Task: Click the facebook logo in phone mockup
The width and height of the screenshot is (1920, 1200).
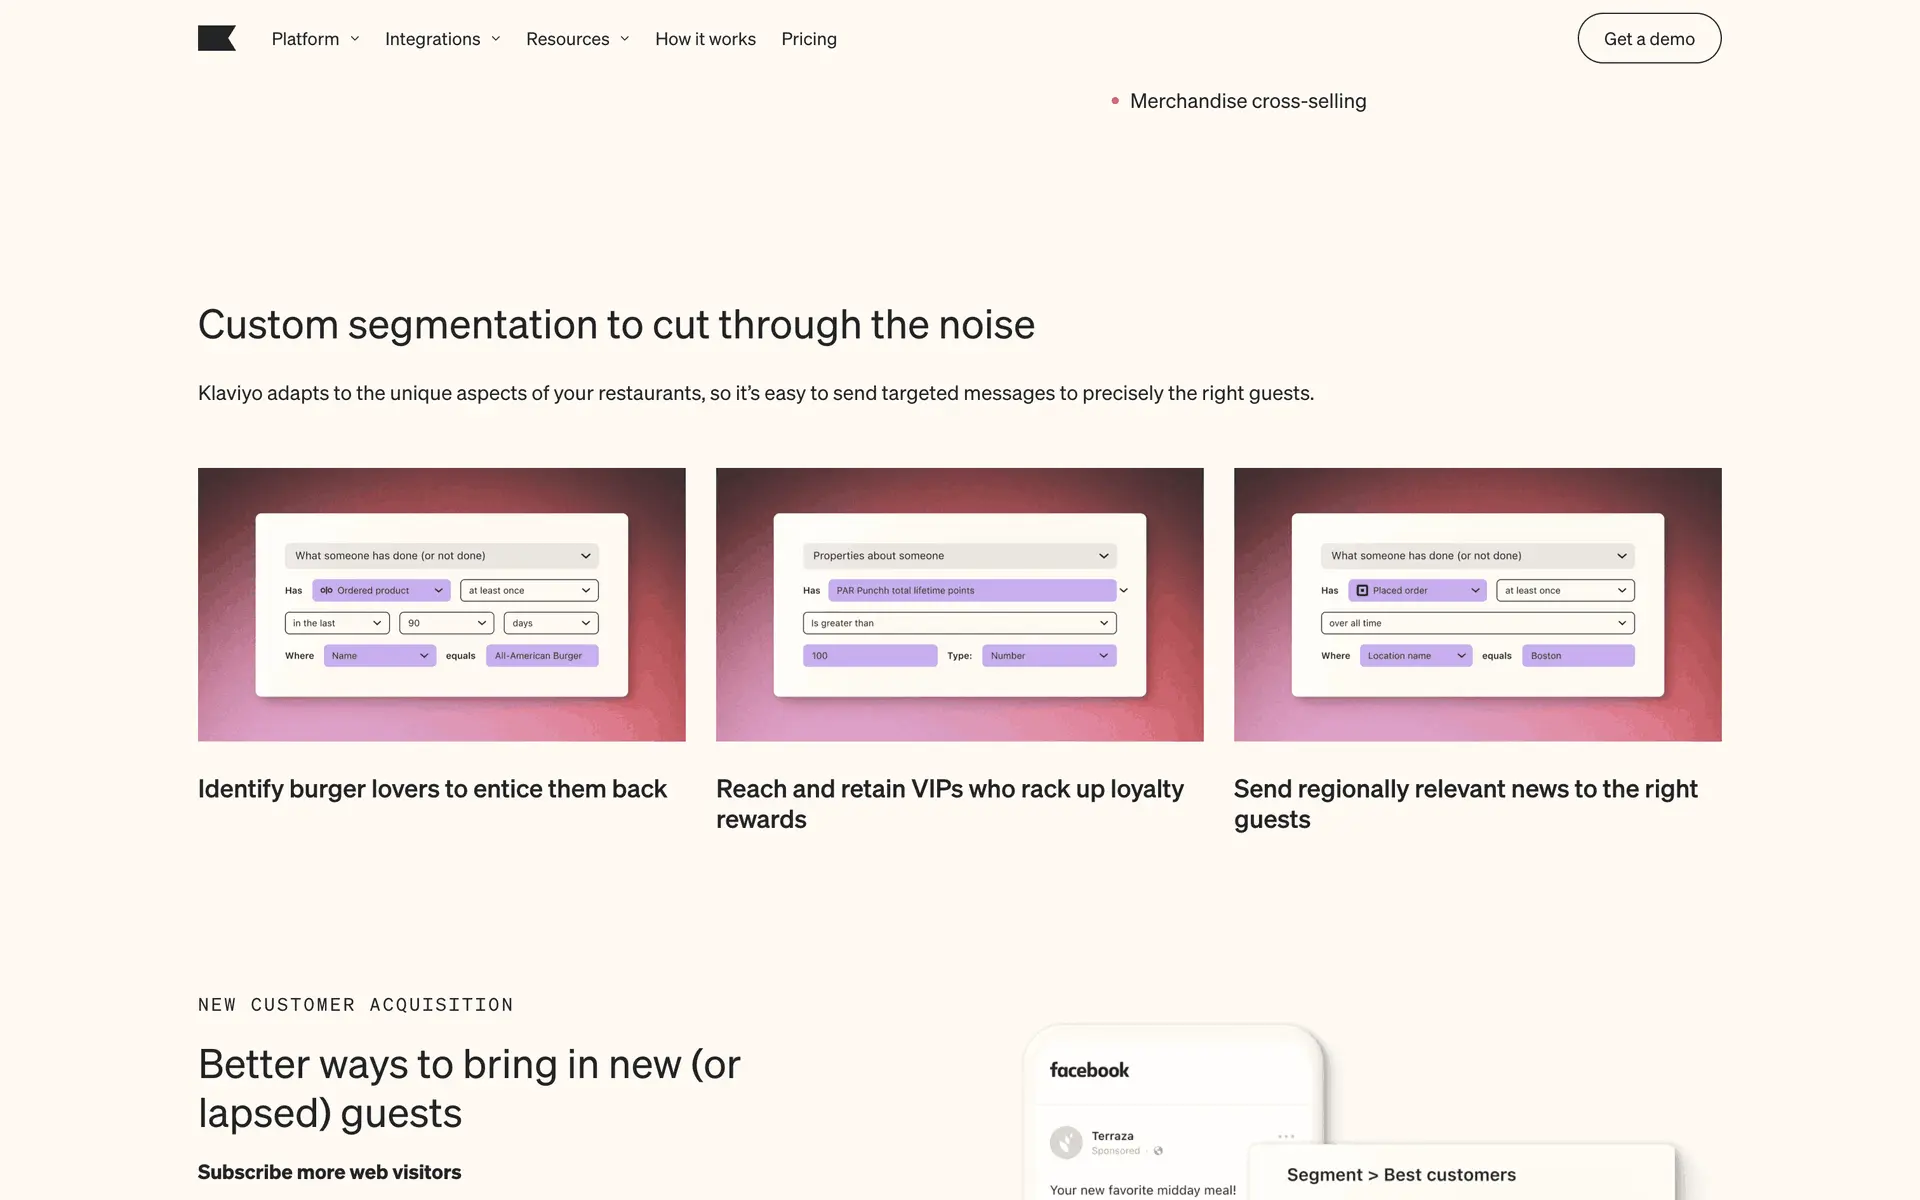Action: [x=1089, y=1070]
